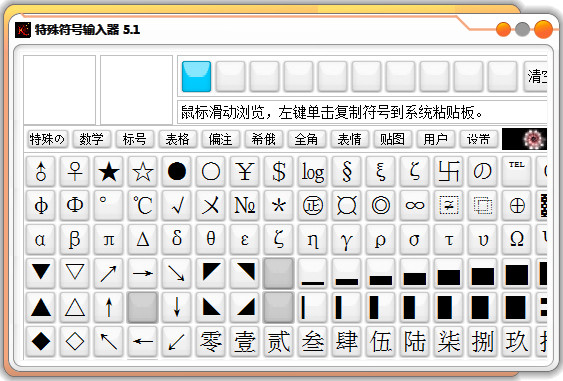Screen dimensions: 563x381
Task: Copy the section sign §
Action: (x=346, y=171)
